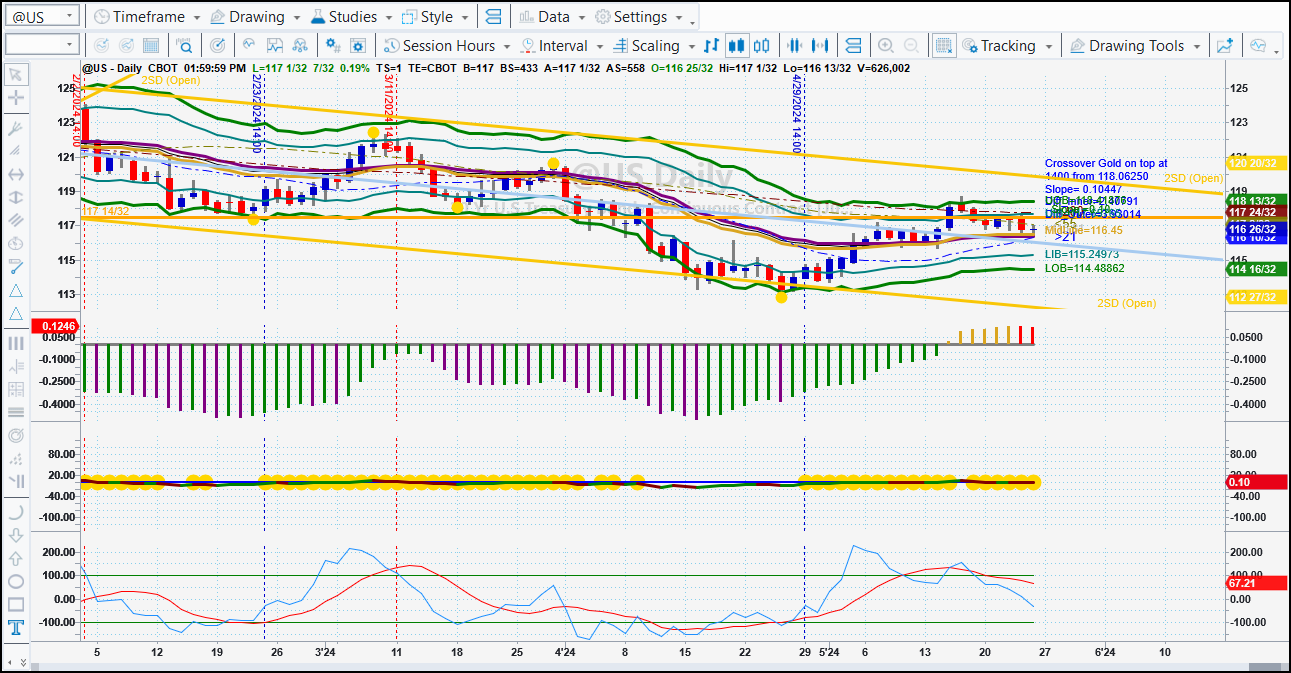This screenshot has width=1291, height=673.
Task: Open the @US symbol combo box
Action: click(x=42, y=16)
